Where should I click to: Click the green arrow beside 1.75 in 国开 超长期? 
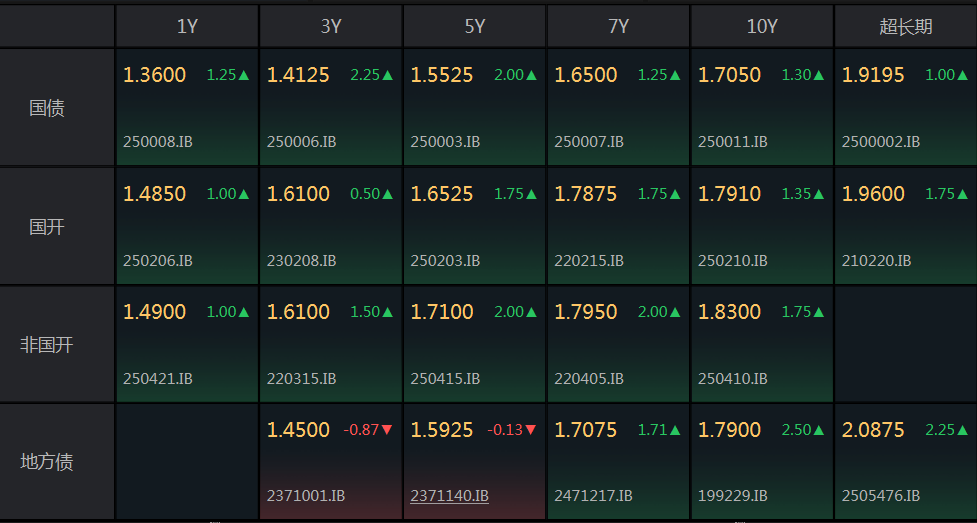pos(962,194)
